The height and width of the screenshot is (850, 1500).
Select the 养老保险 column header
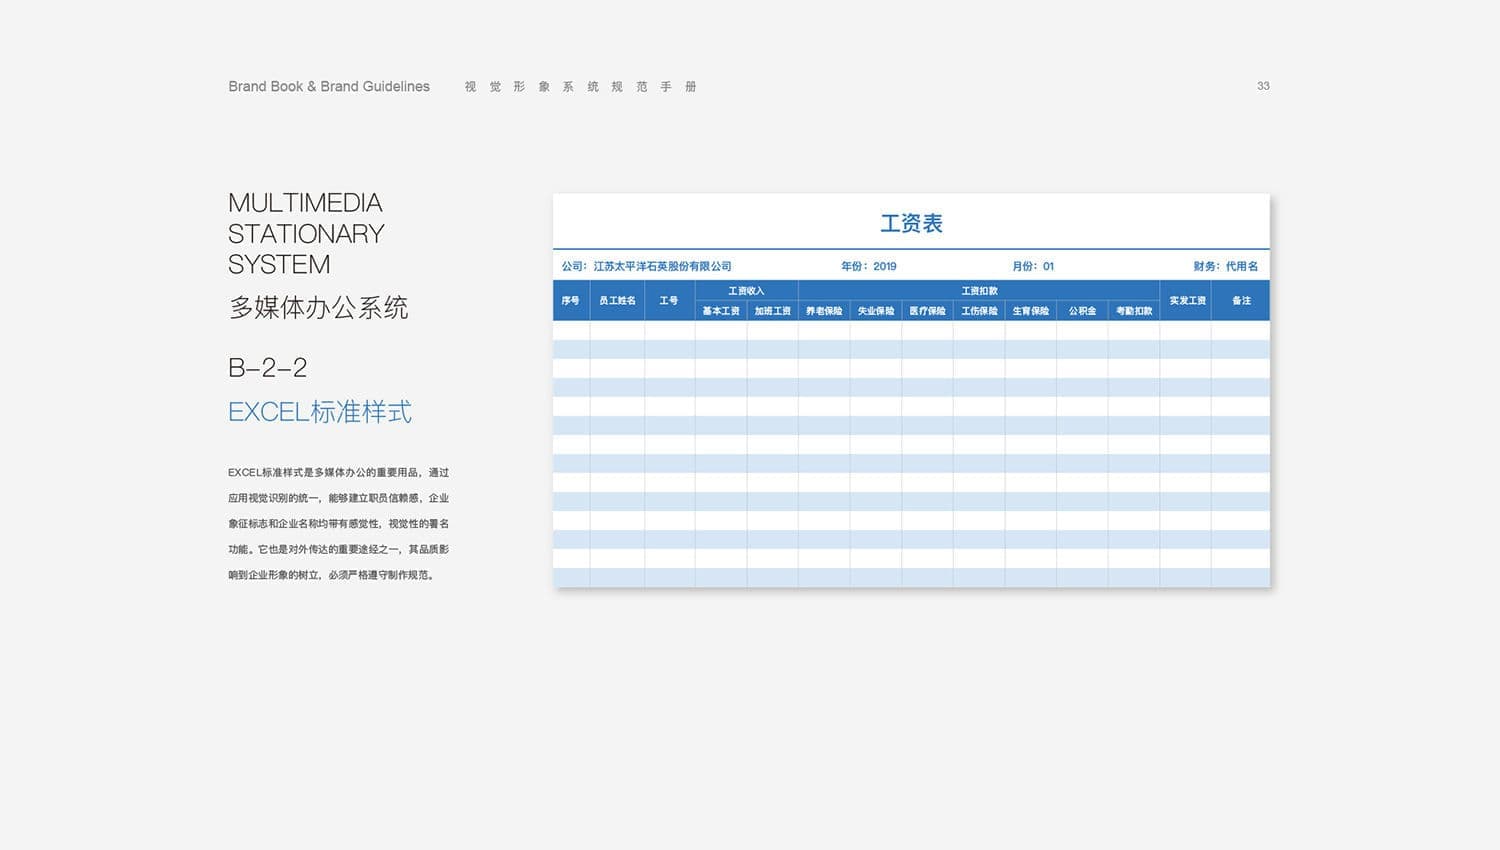pos(824,311)
